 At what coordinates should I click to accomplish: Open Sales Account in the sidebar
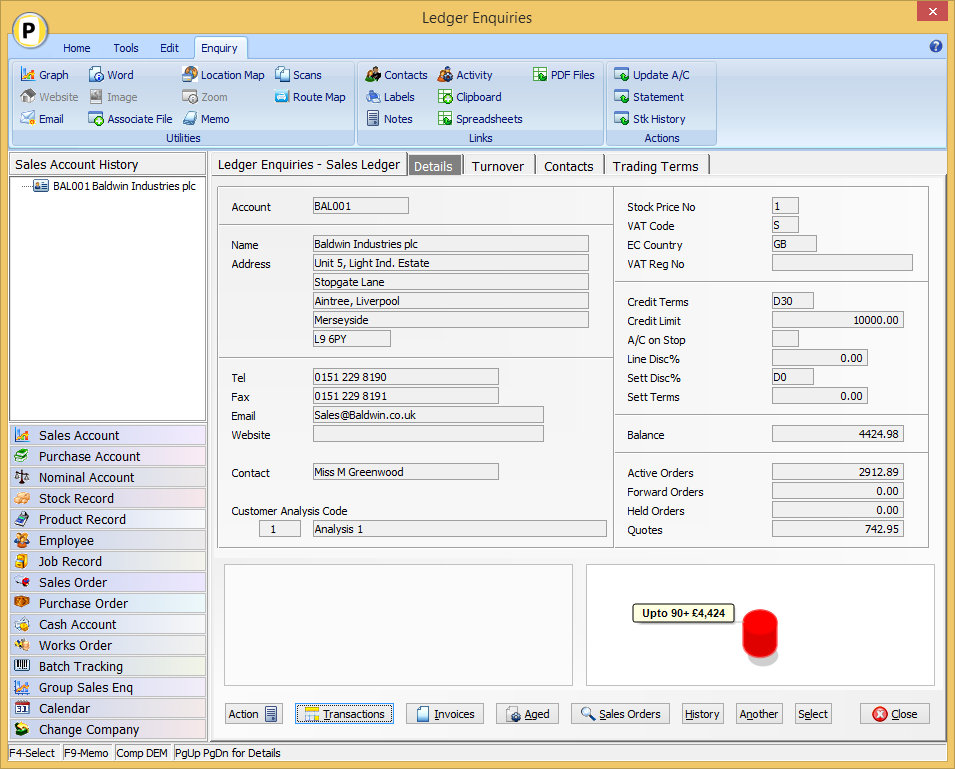[x=108, y=435]
